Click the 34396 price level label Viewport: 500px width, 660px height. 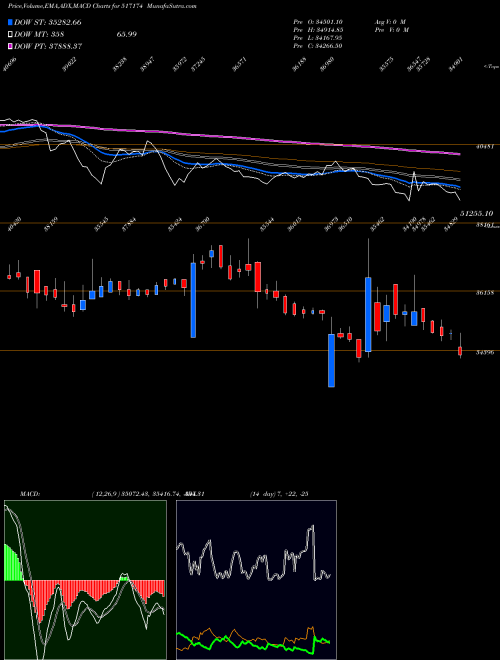(485, 353)
